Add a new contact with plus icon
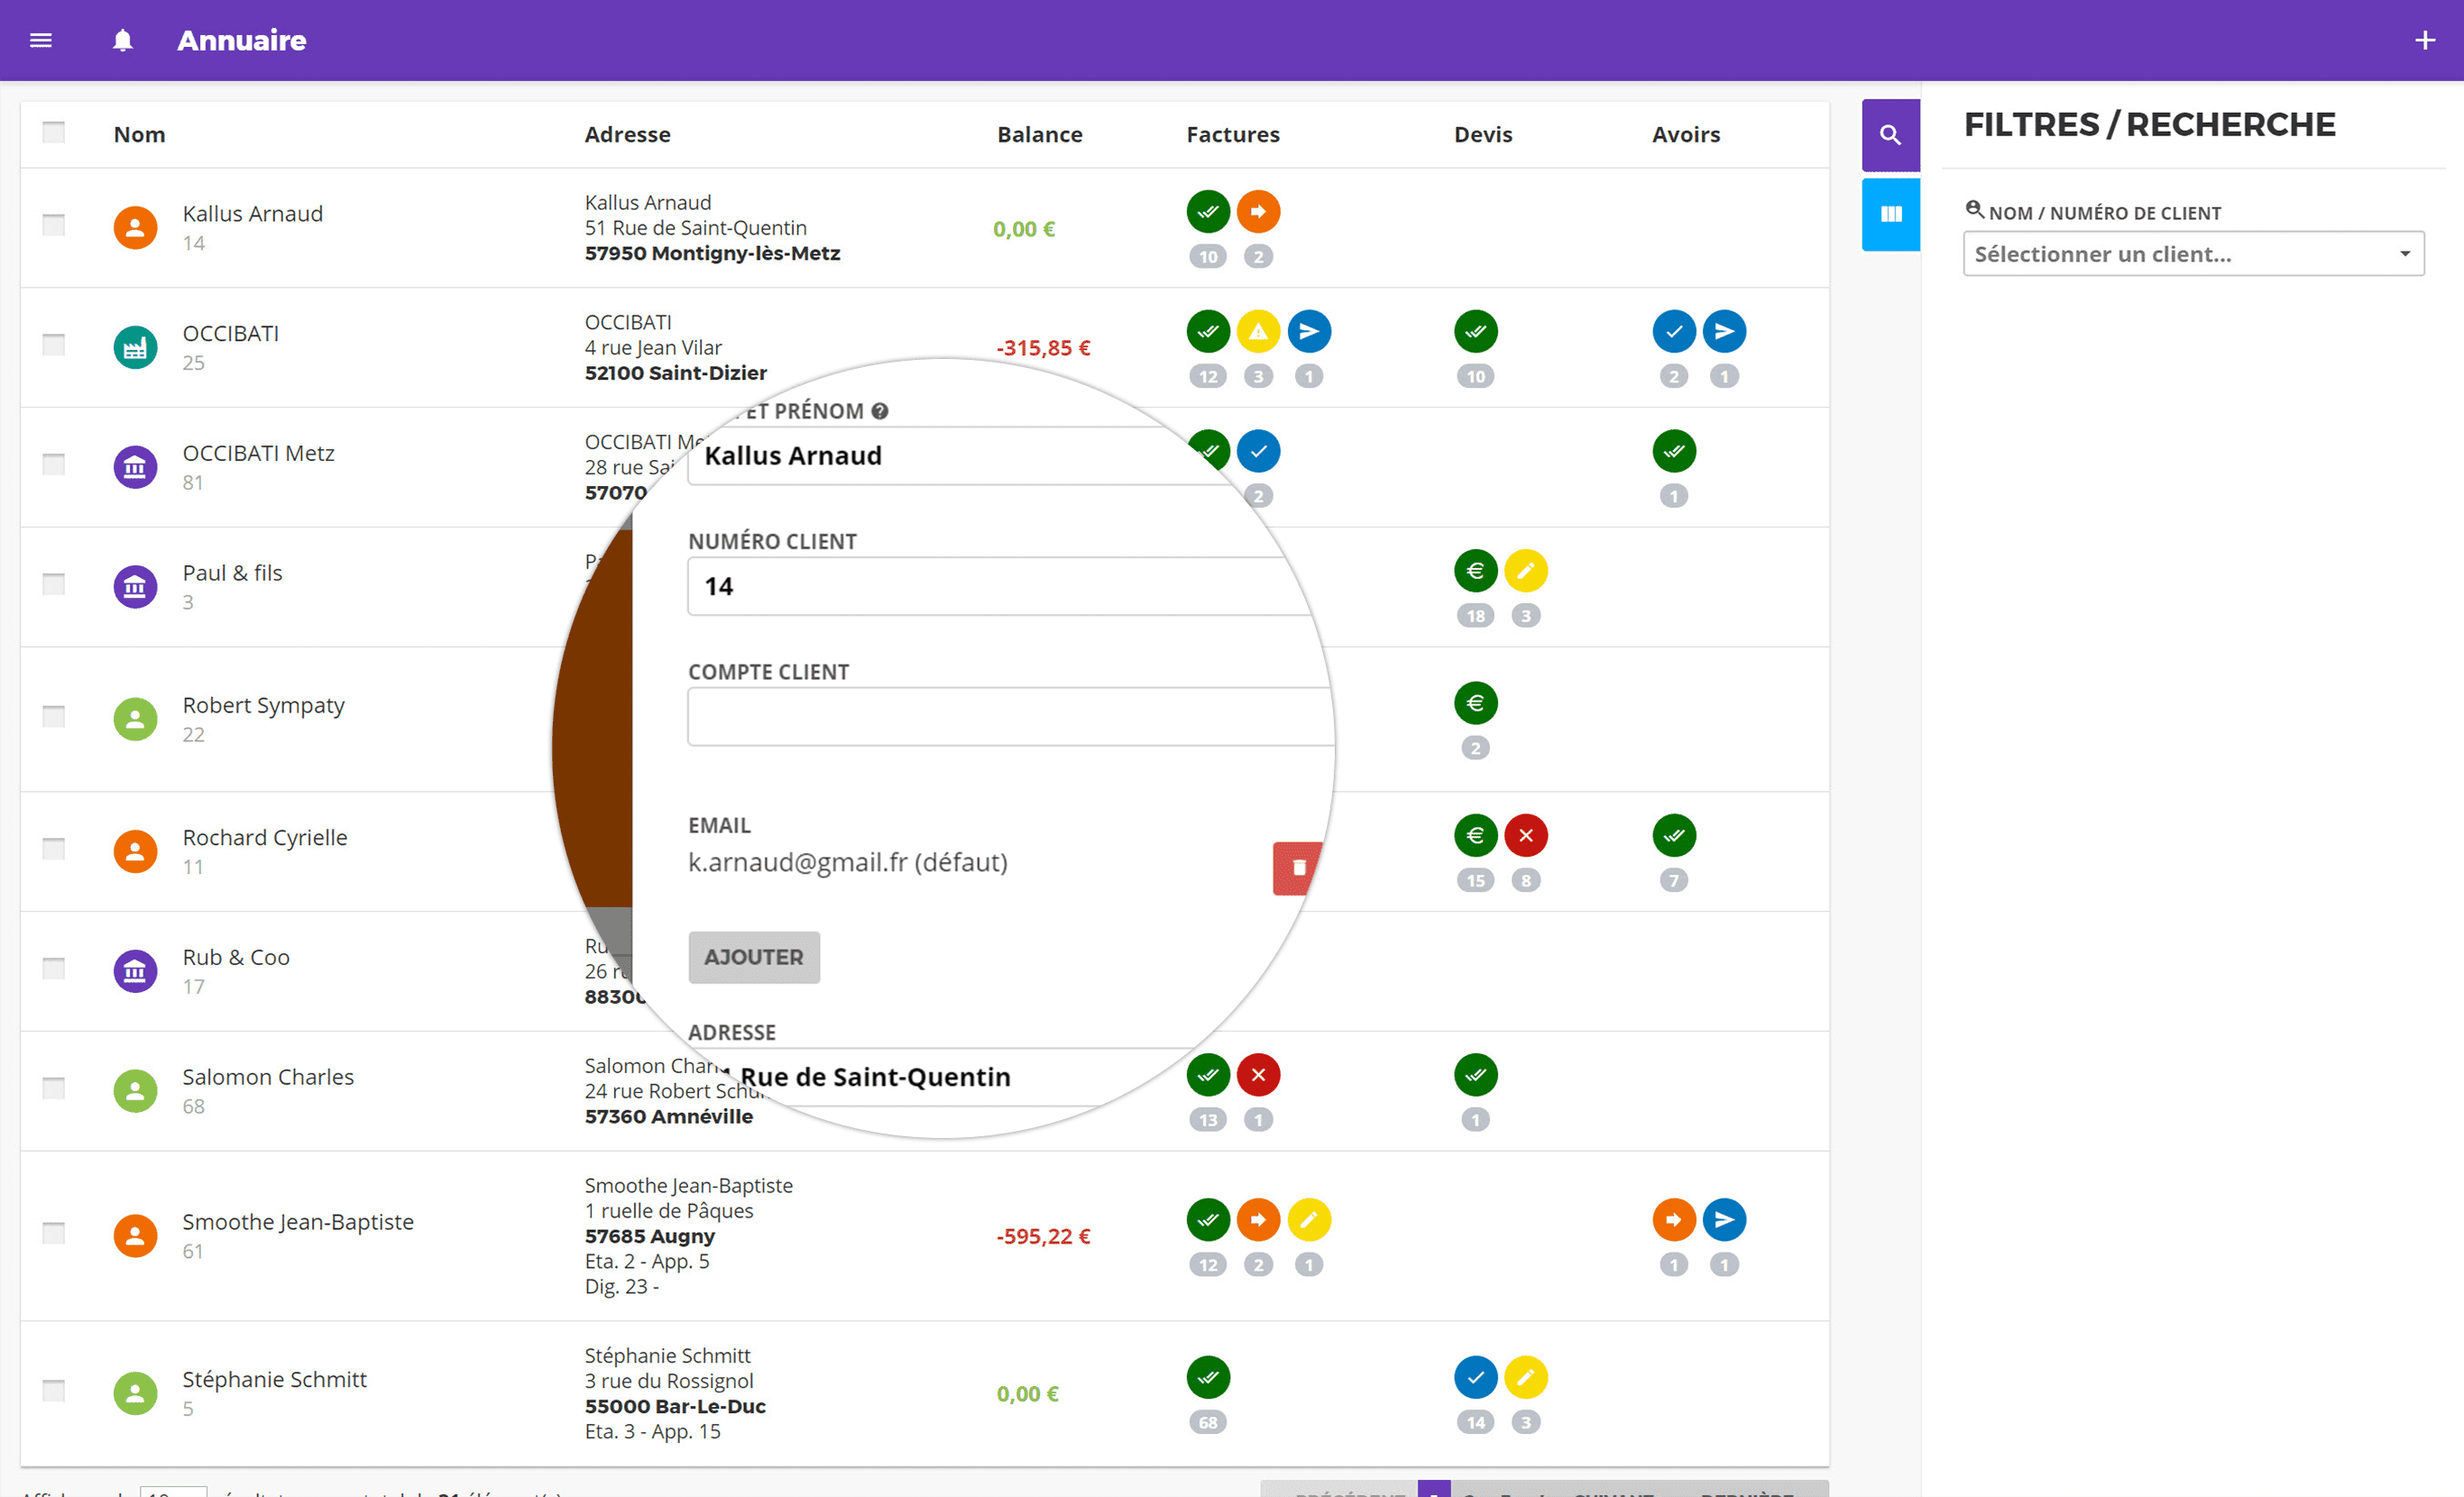The image size is (2464, 1497). [x=2425, y=40]
